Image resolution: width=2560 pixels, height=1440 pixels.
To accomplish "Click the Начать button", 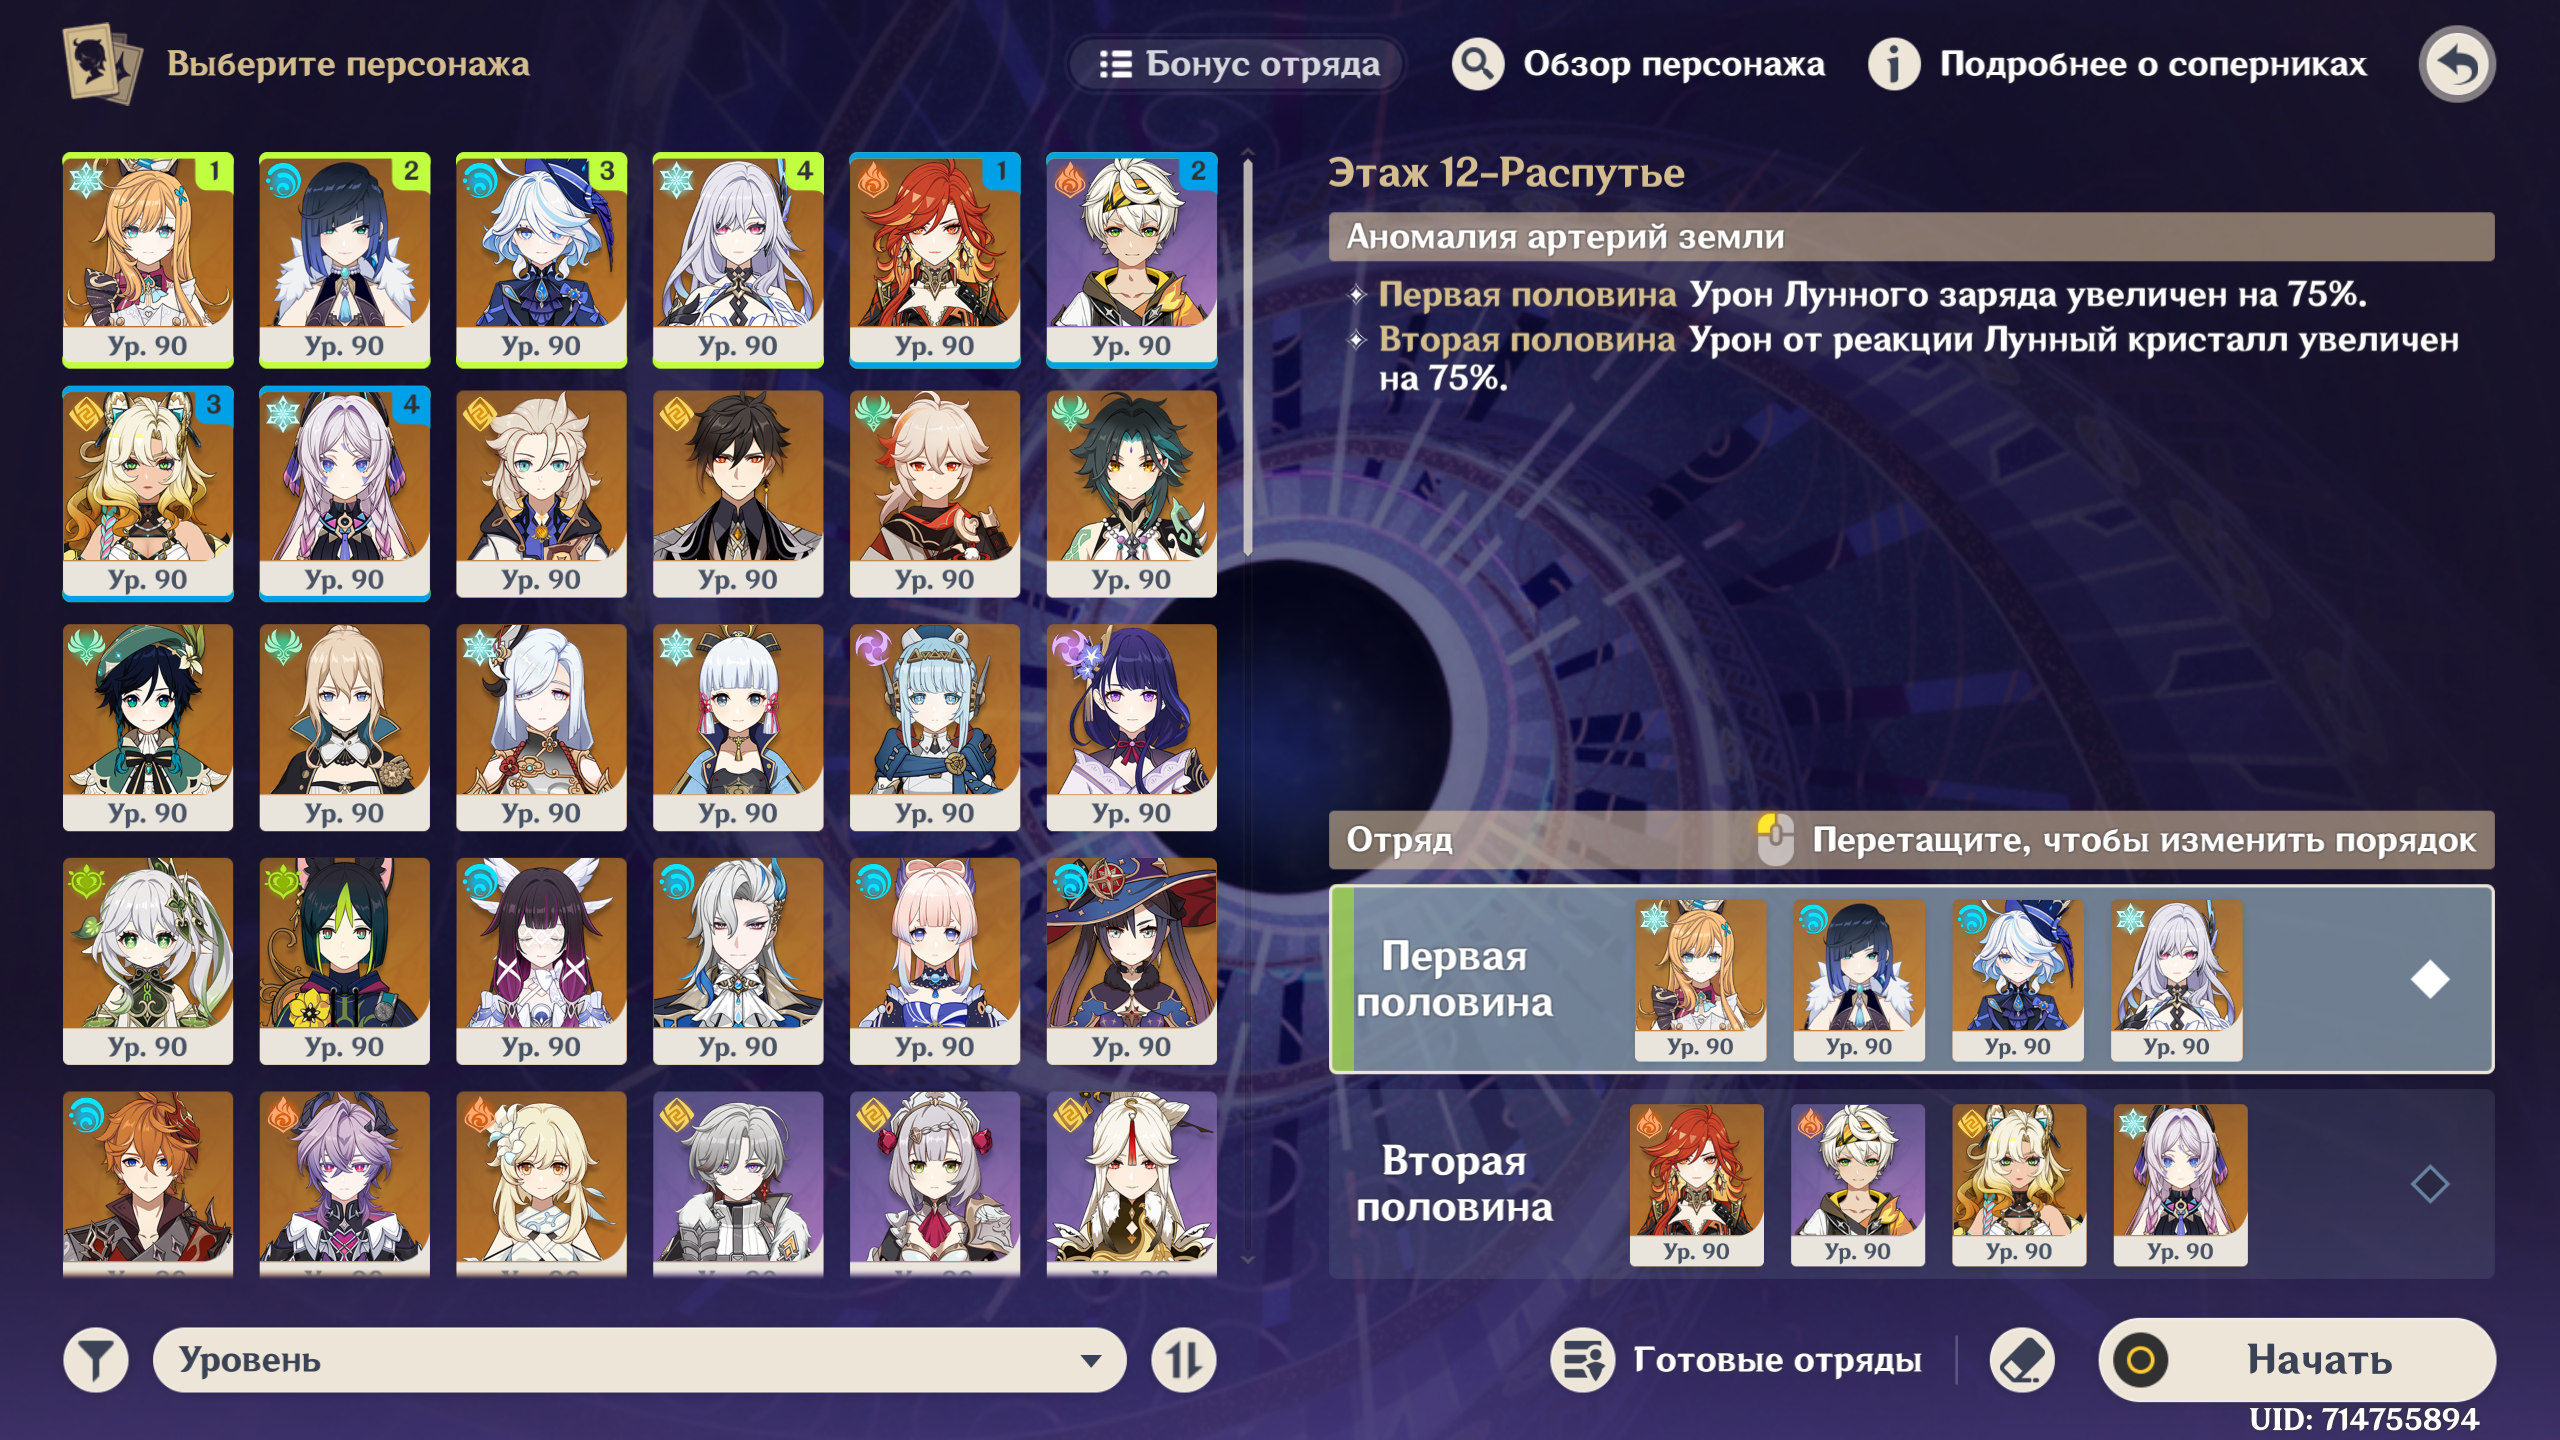I will click(2296, 1360).
